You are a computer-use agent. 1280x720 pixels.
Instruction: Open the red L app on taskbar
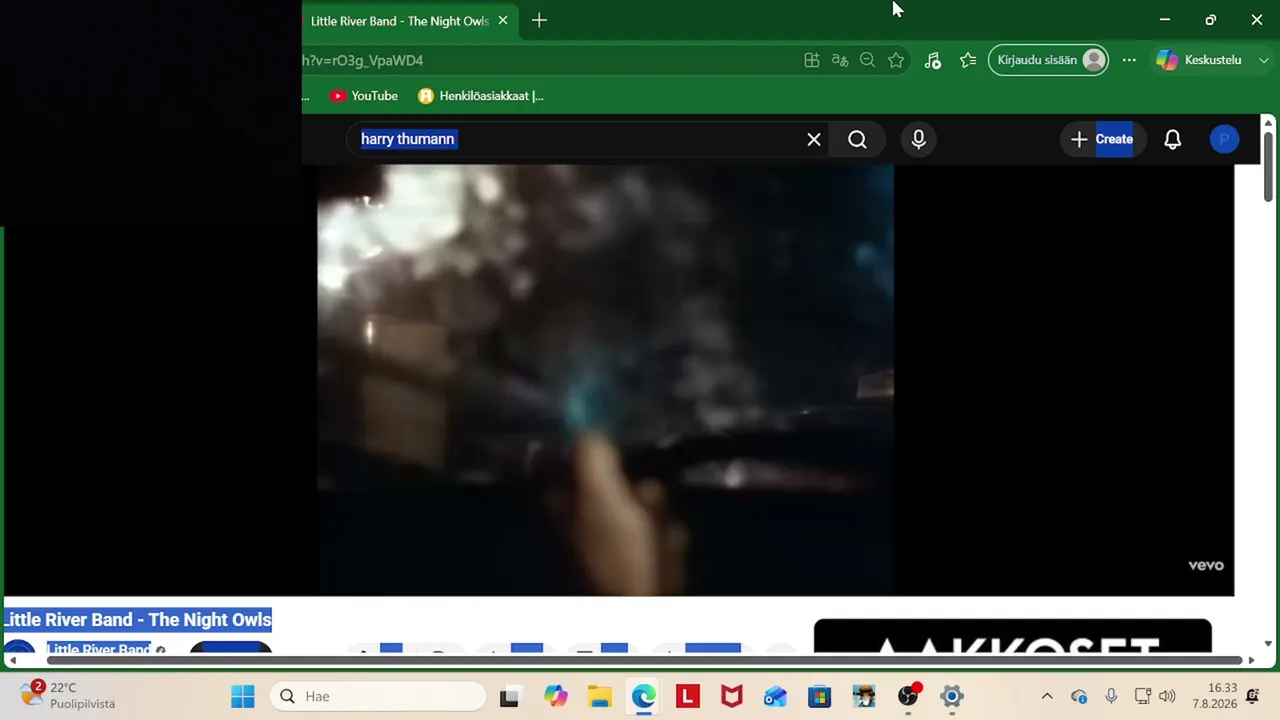pos(688,696)
